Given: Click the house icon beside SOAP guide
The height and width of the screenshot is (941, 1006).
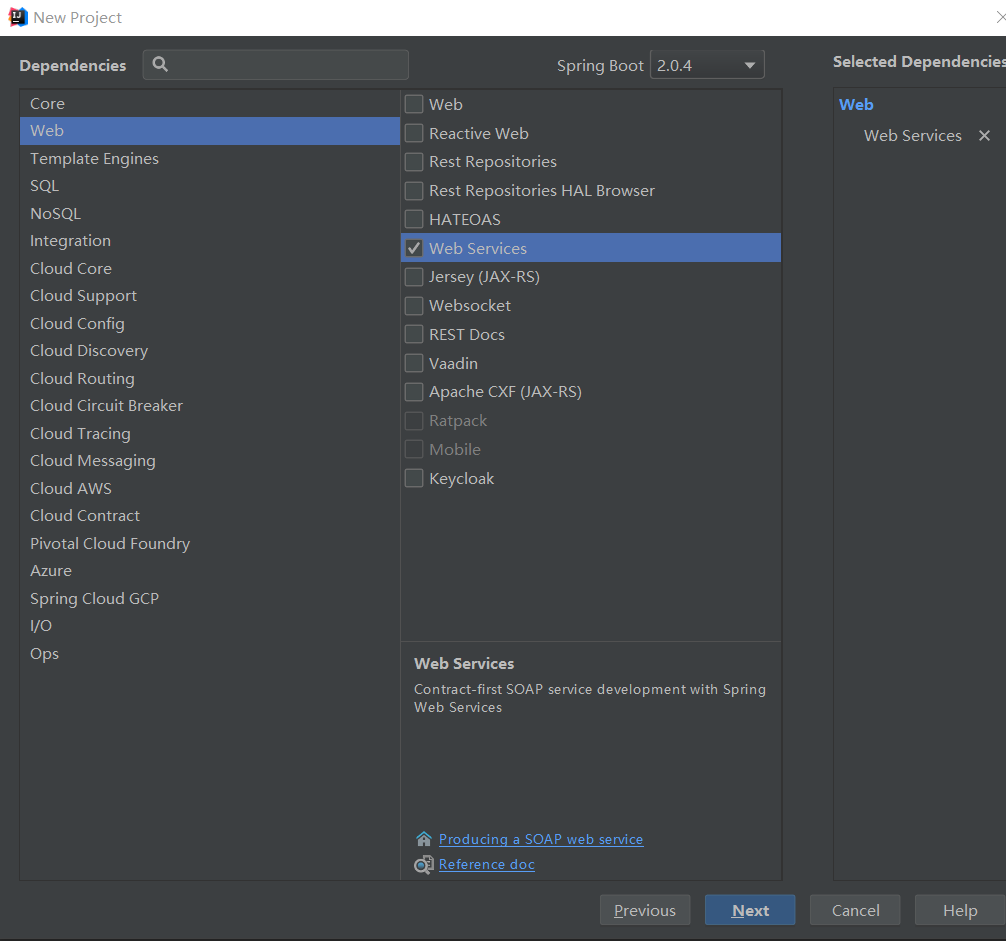Looking at the screenshot, I should click(x=423, y=839).
